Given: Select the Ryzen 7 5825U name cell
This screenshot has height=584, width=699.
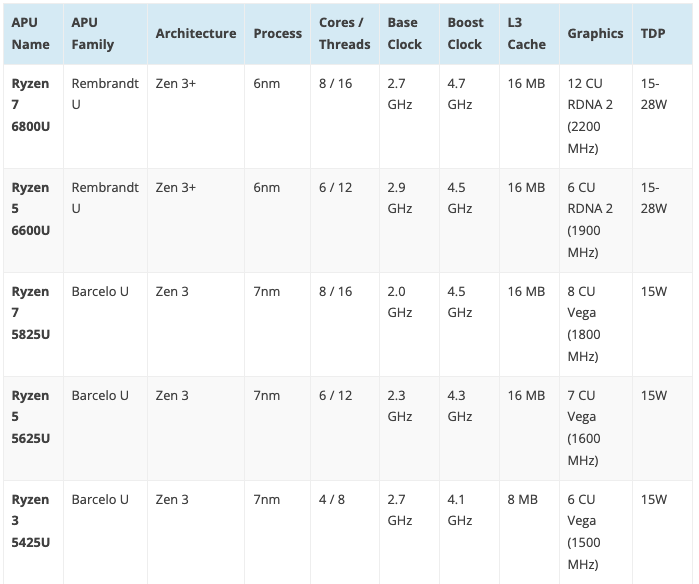Looking at the screenshot, I should point(30,313).
